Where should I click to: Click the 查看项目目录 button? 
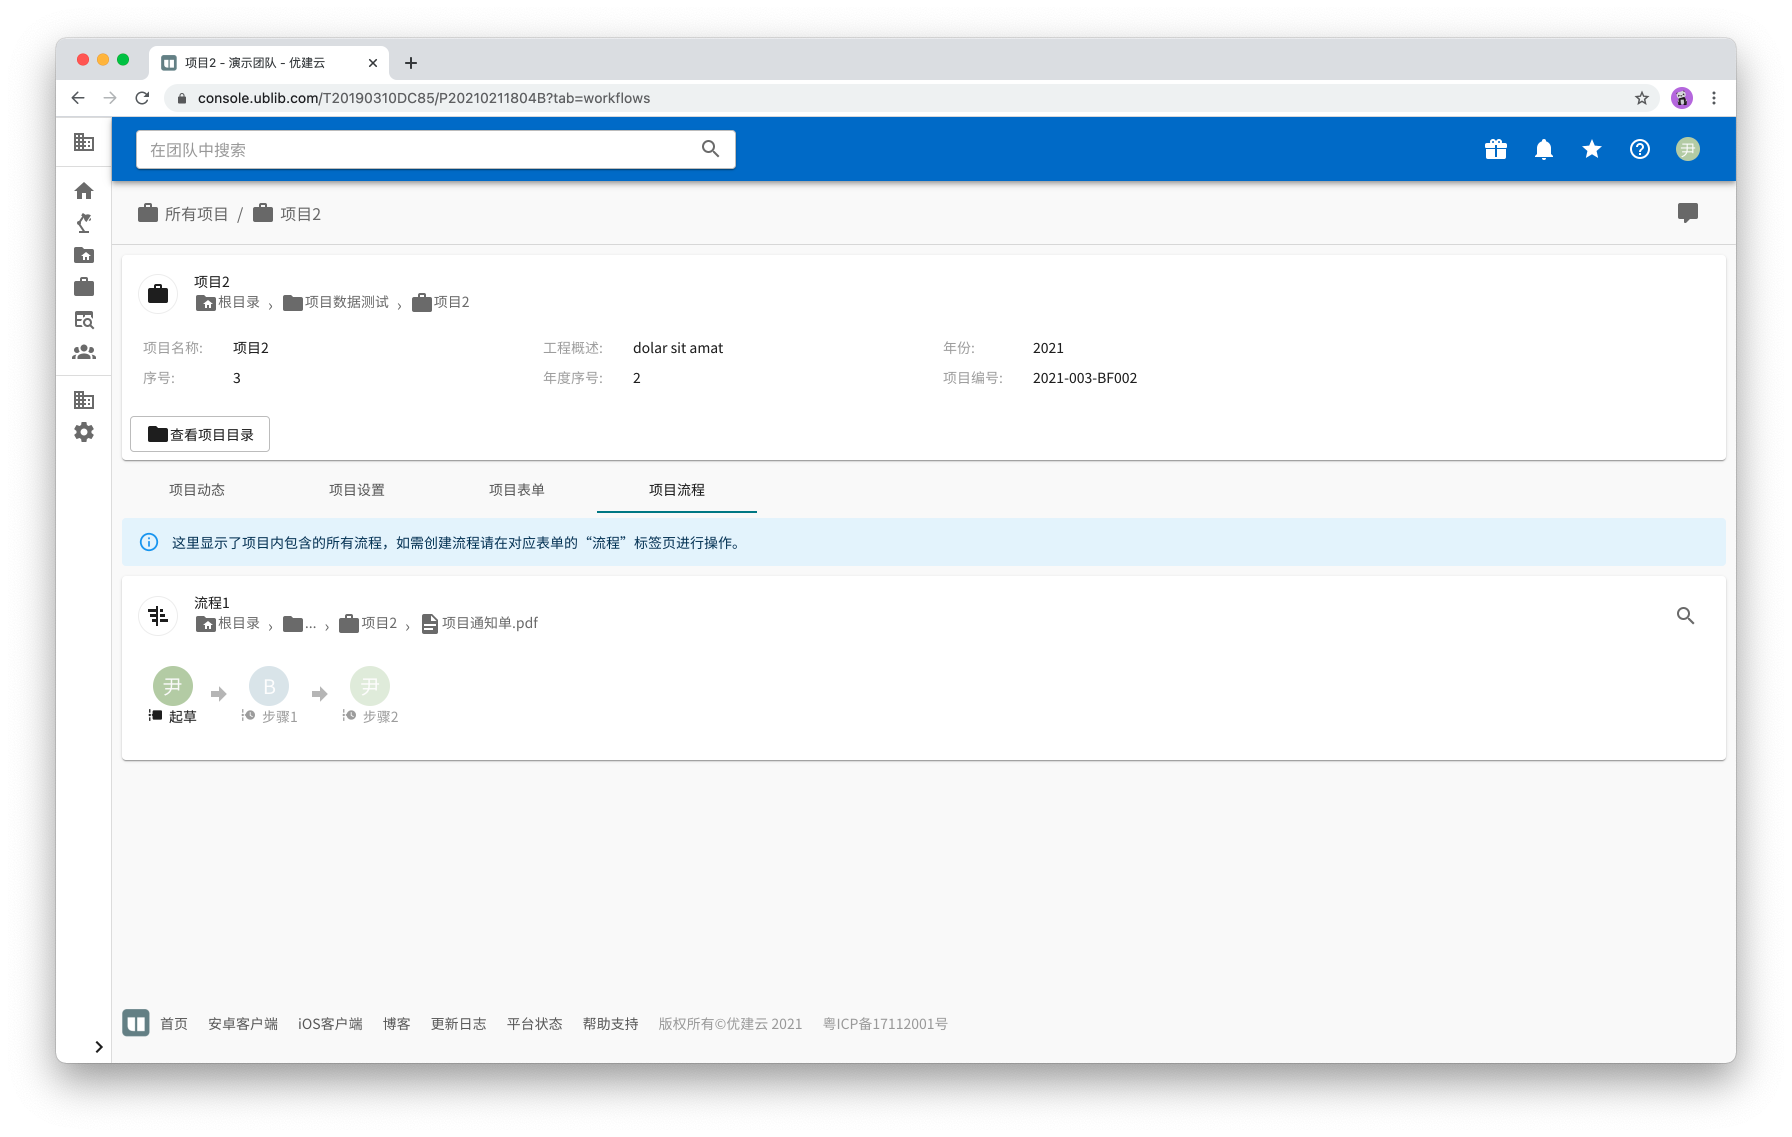point(200,434)
